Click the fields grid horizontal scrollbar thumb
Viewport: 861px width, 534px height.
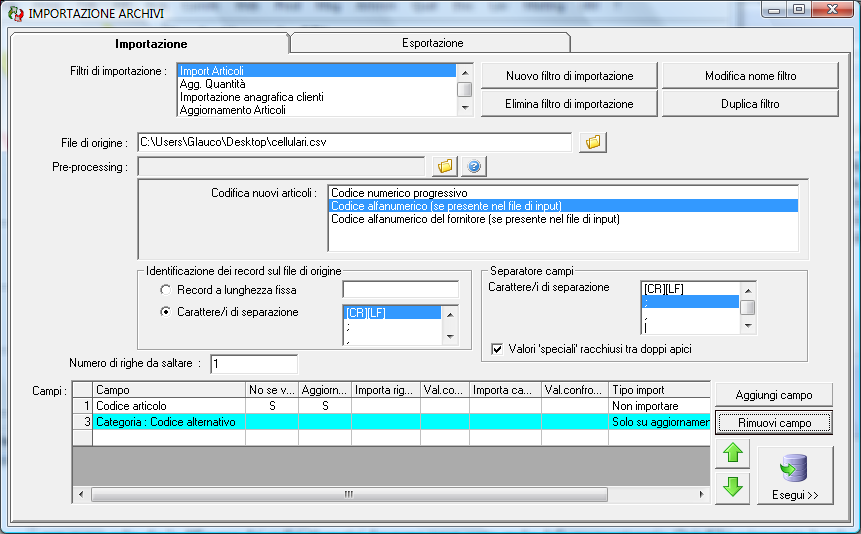pos(349,494)
